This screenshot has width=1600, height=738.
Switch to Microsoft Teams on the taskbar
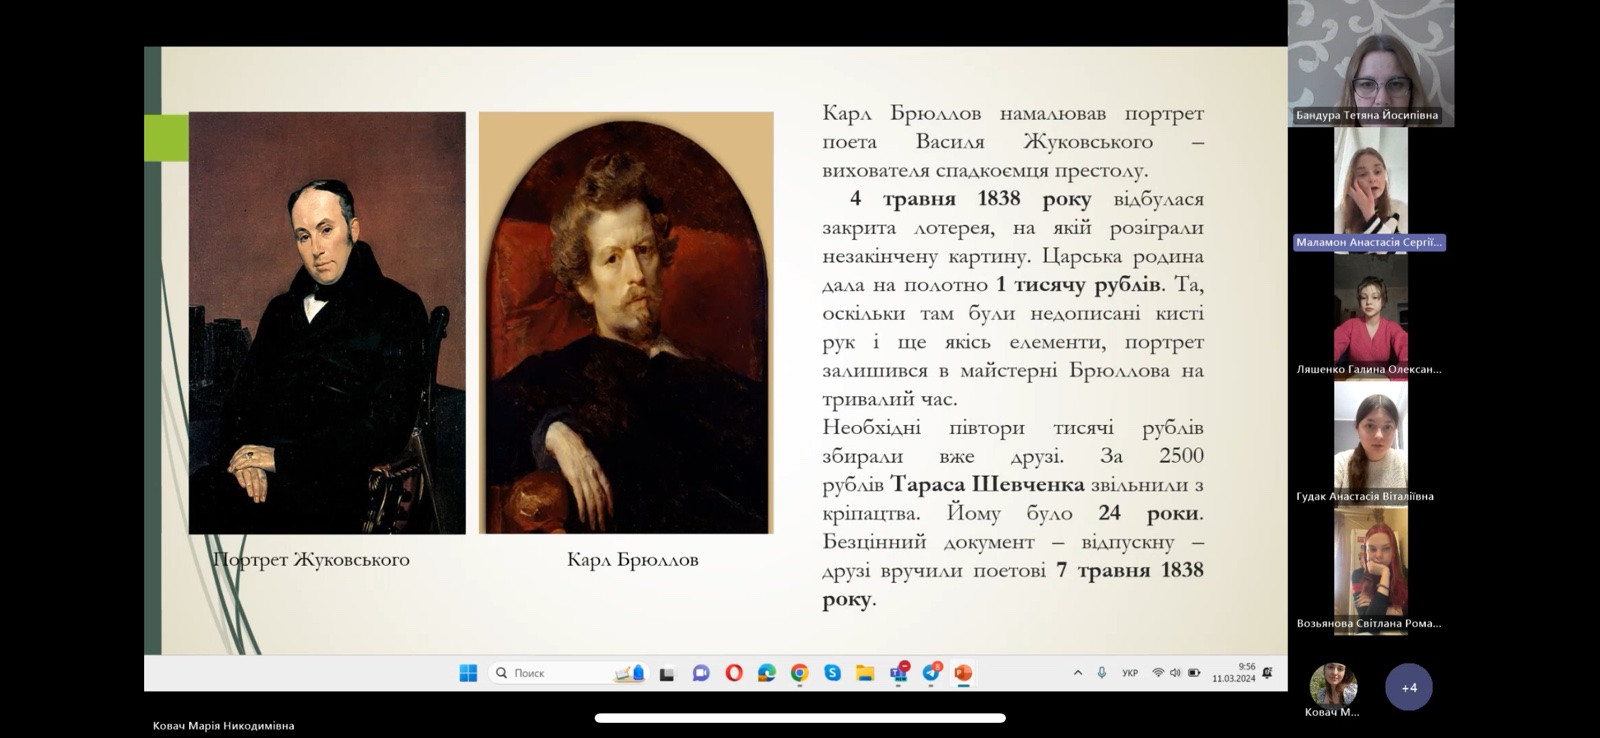click(x=899, y=672)
